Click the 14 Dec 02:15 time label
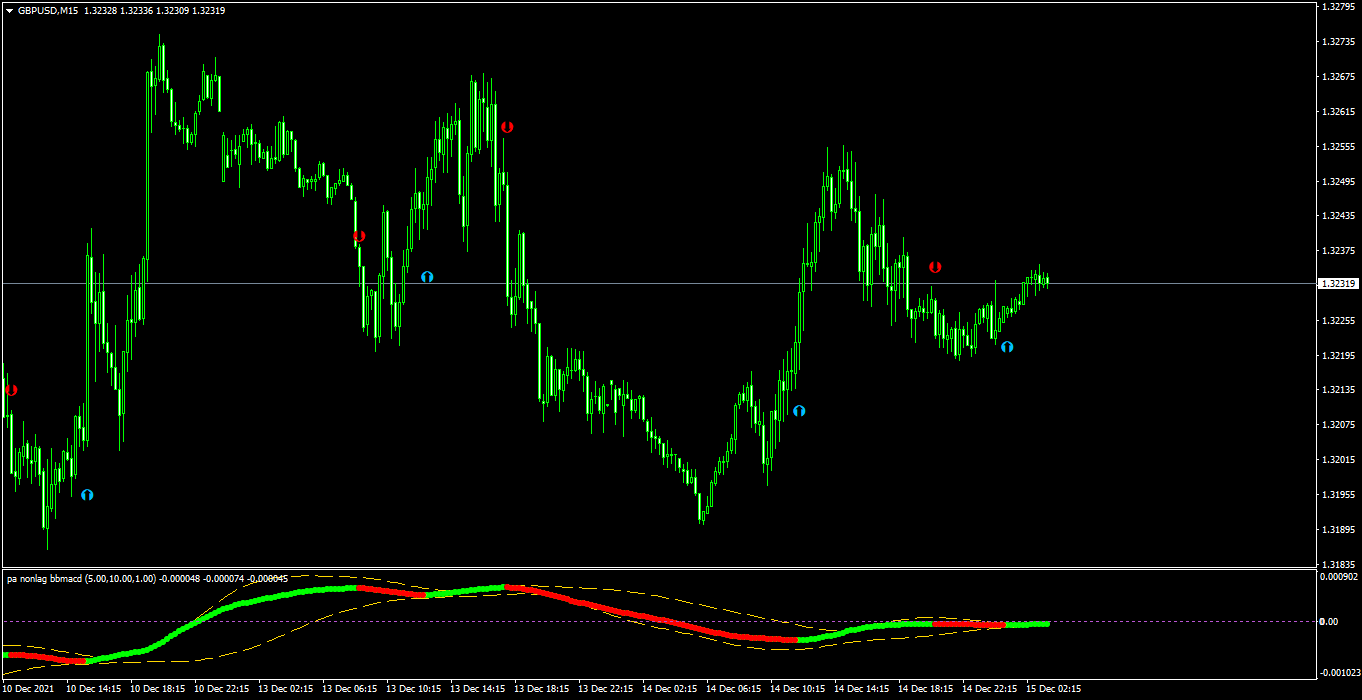Screen dimensions: 1362x700 [670, 690]
